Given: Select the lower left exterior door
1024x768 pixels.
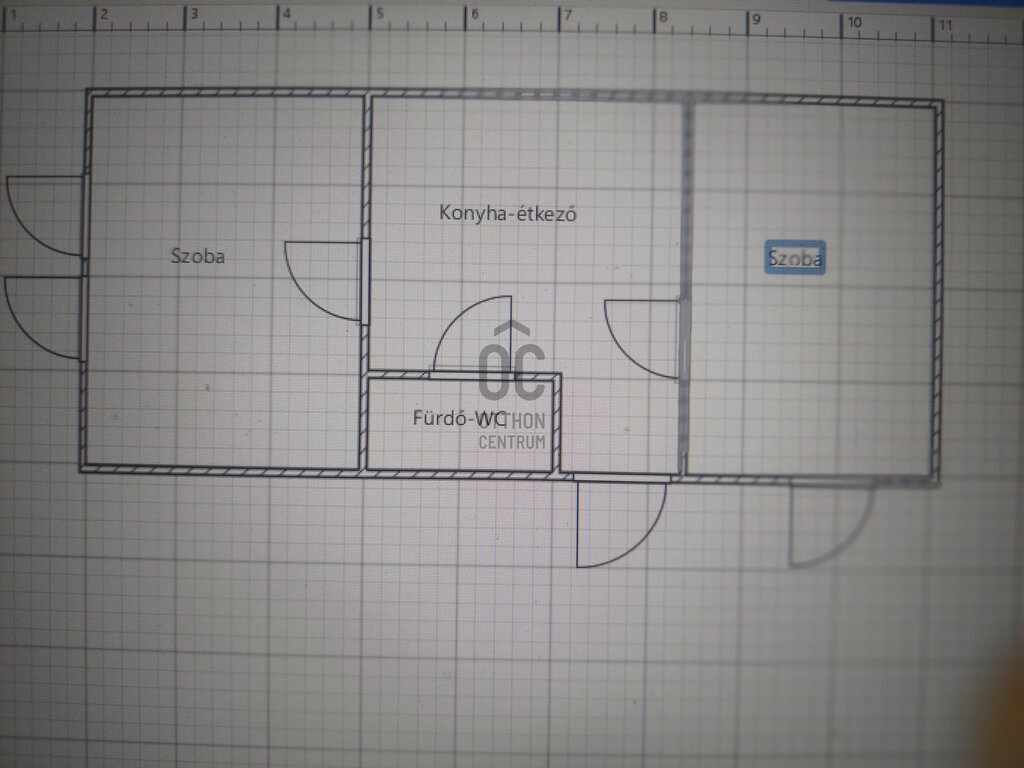Looking at the screenshot, I should click(x=43, y=317).
